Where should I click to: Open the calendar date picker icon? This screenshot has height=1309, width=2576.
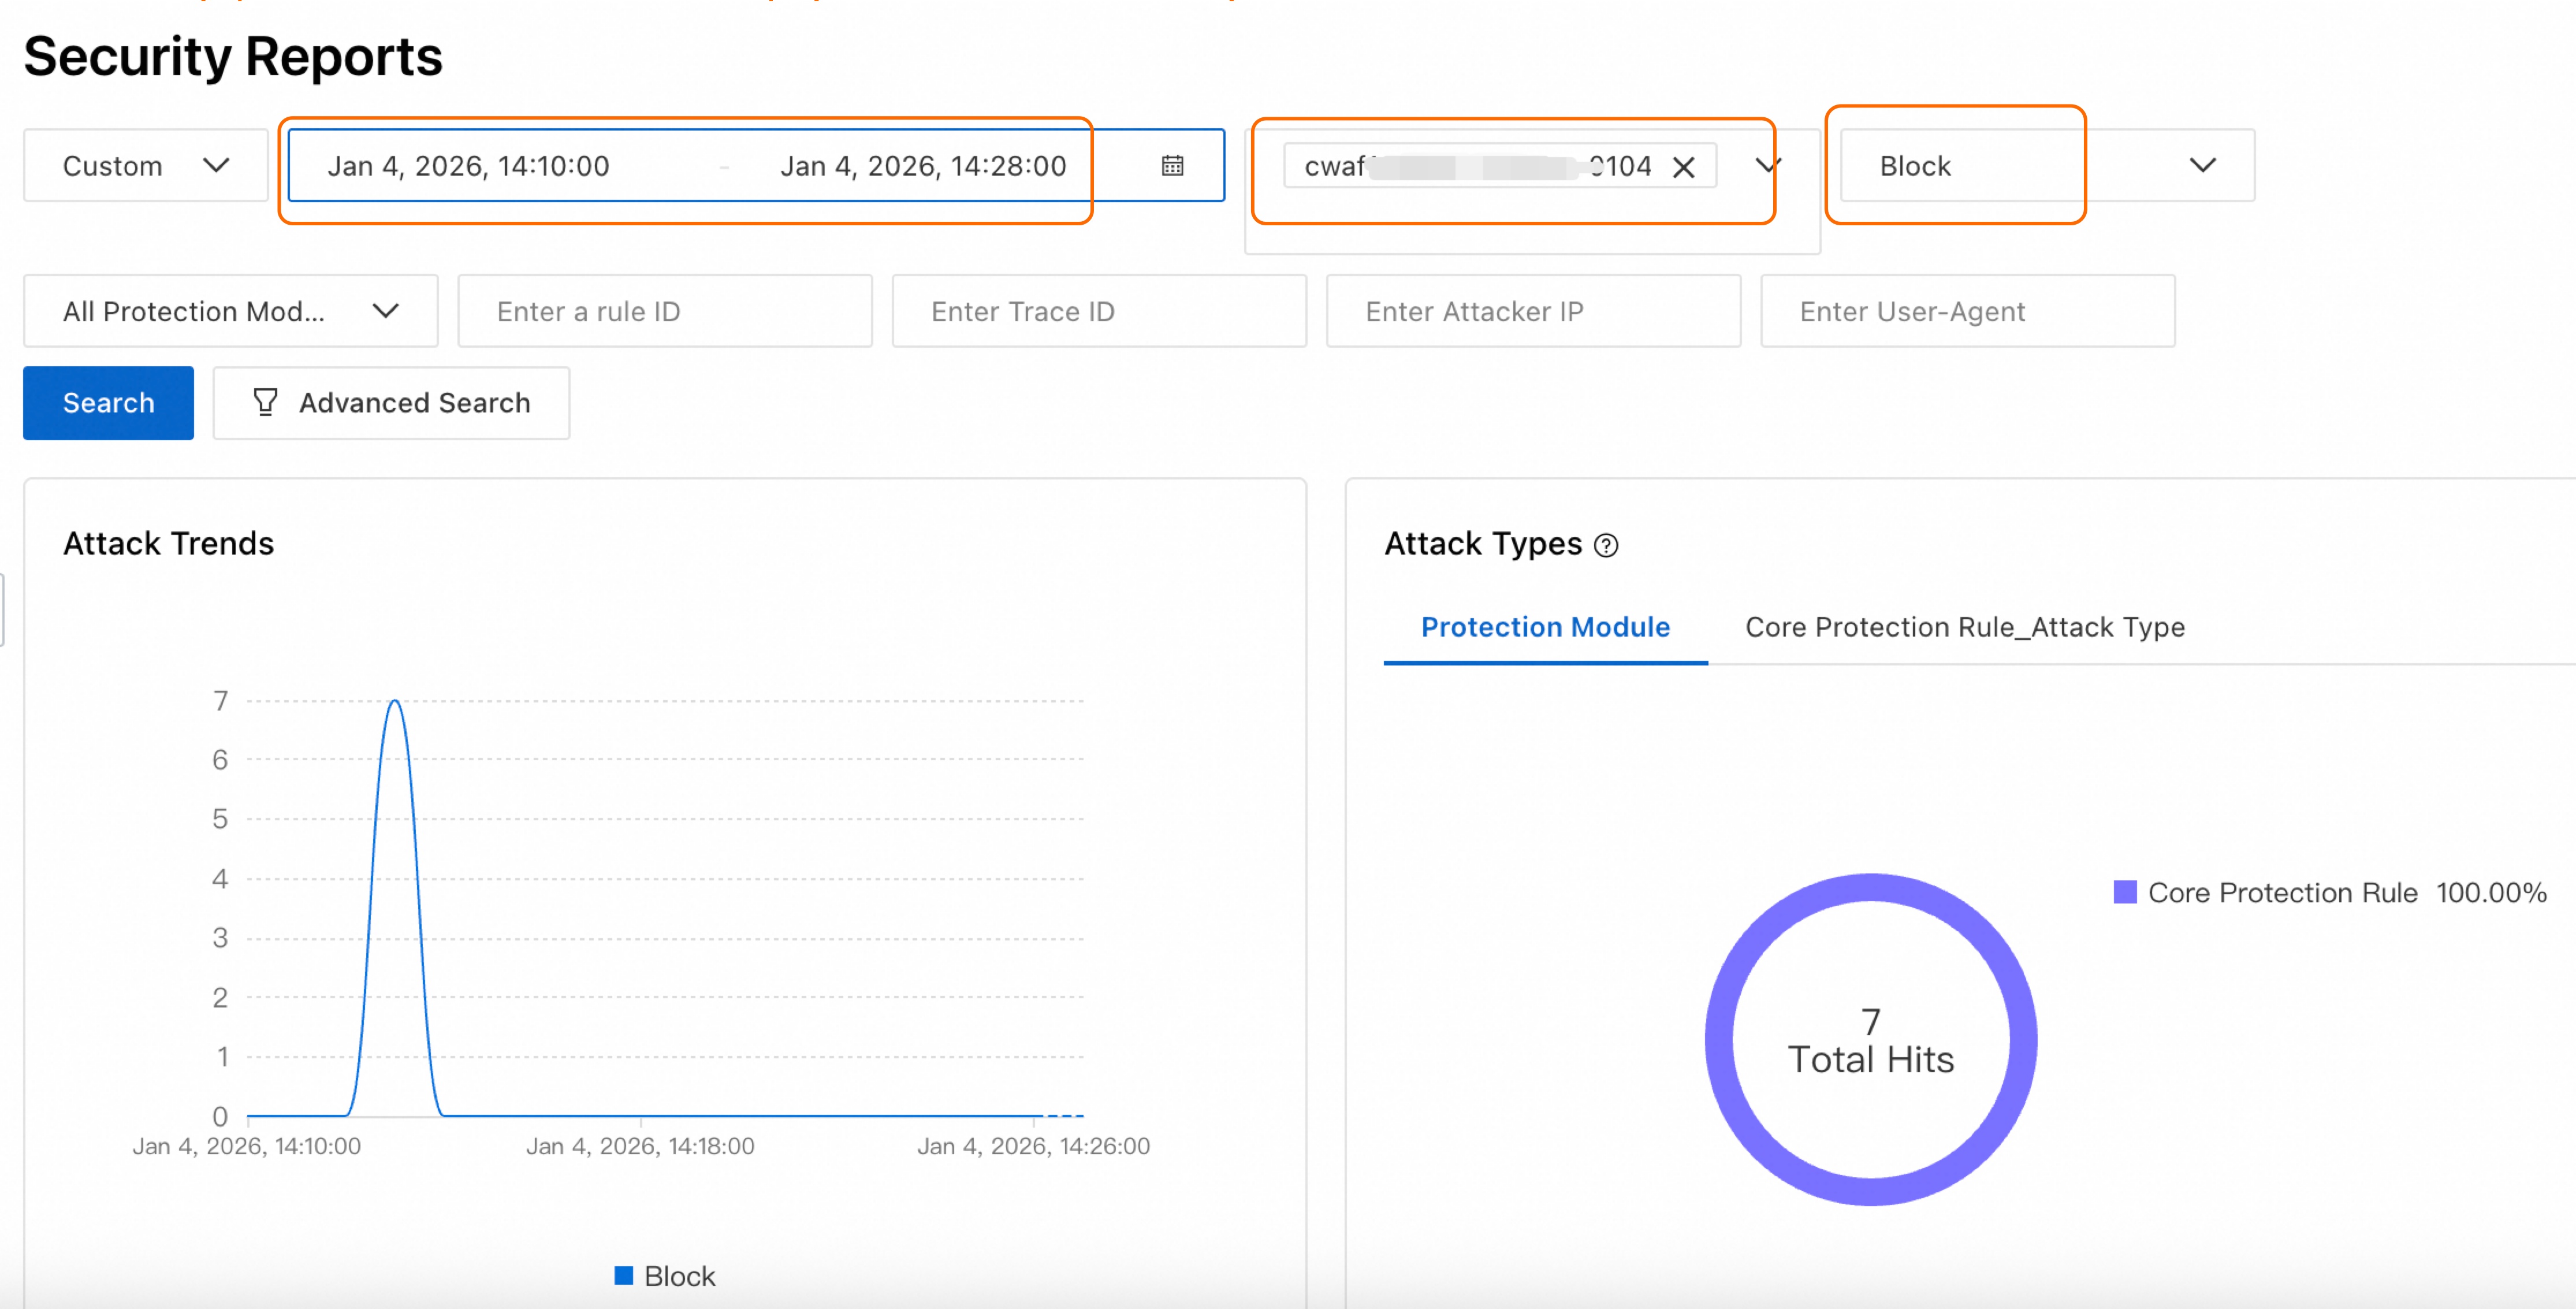[x=1172, y=166]
